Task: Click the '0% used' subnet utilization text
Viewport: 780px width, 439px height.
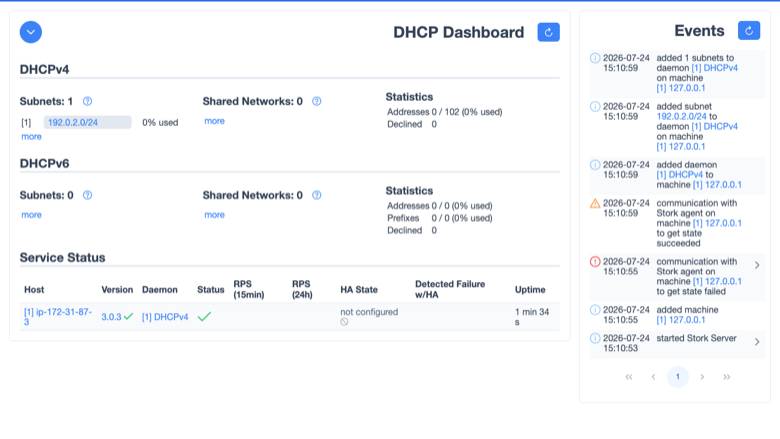Action: 160,122
